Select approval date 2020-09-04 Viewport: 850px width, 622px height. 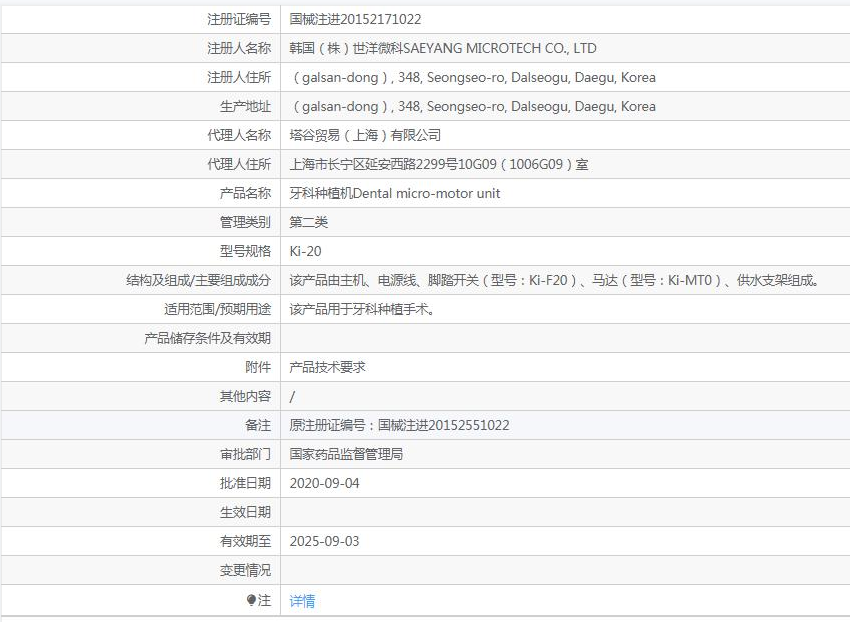pos(324,483)
